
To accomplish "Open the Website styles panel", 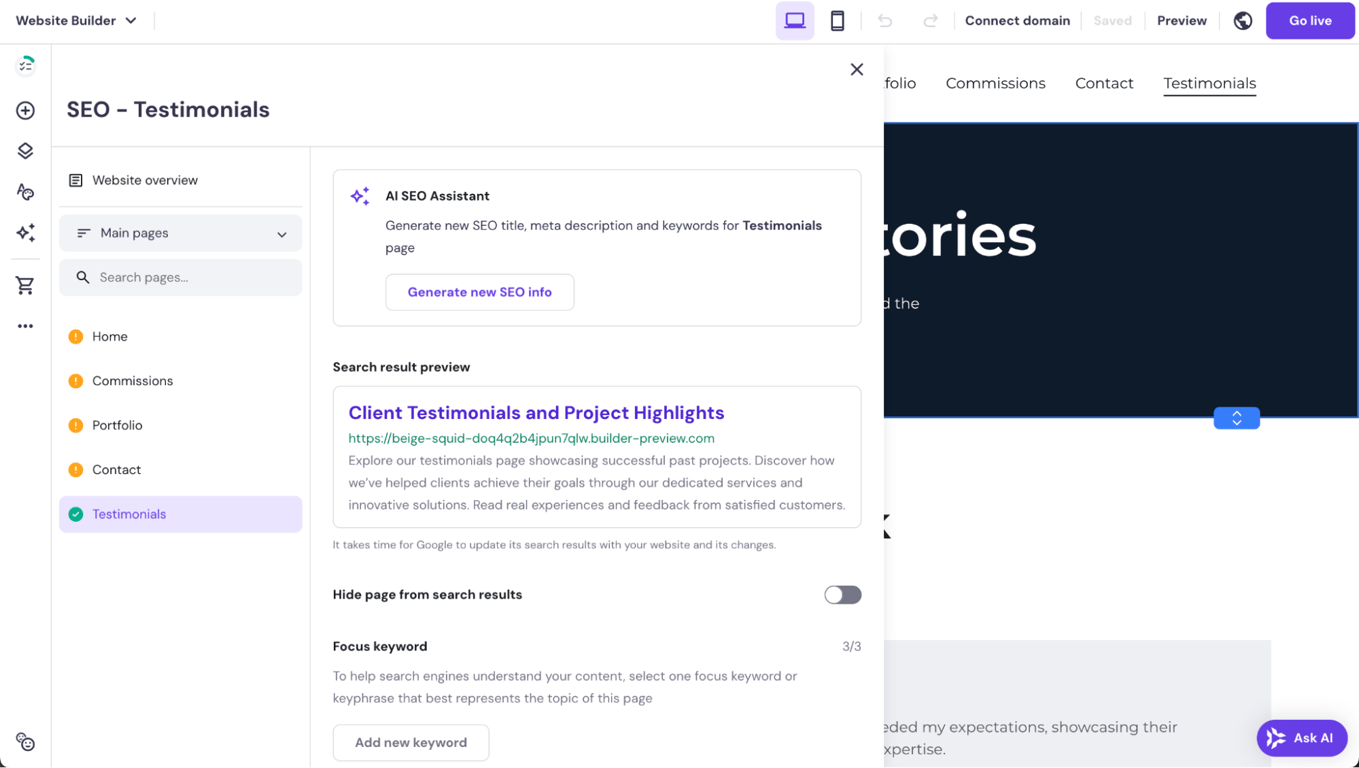I will point(24,191).
